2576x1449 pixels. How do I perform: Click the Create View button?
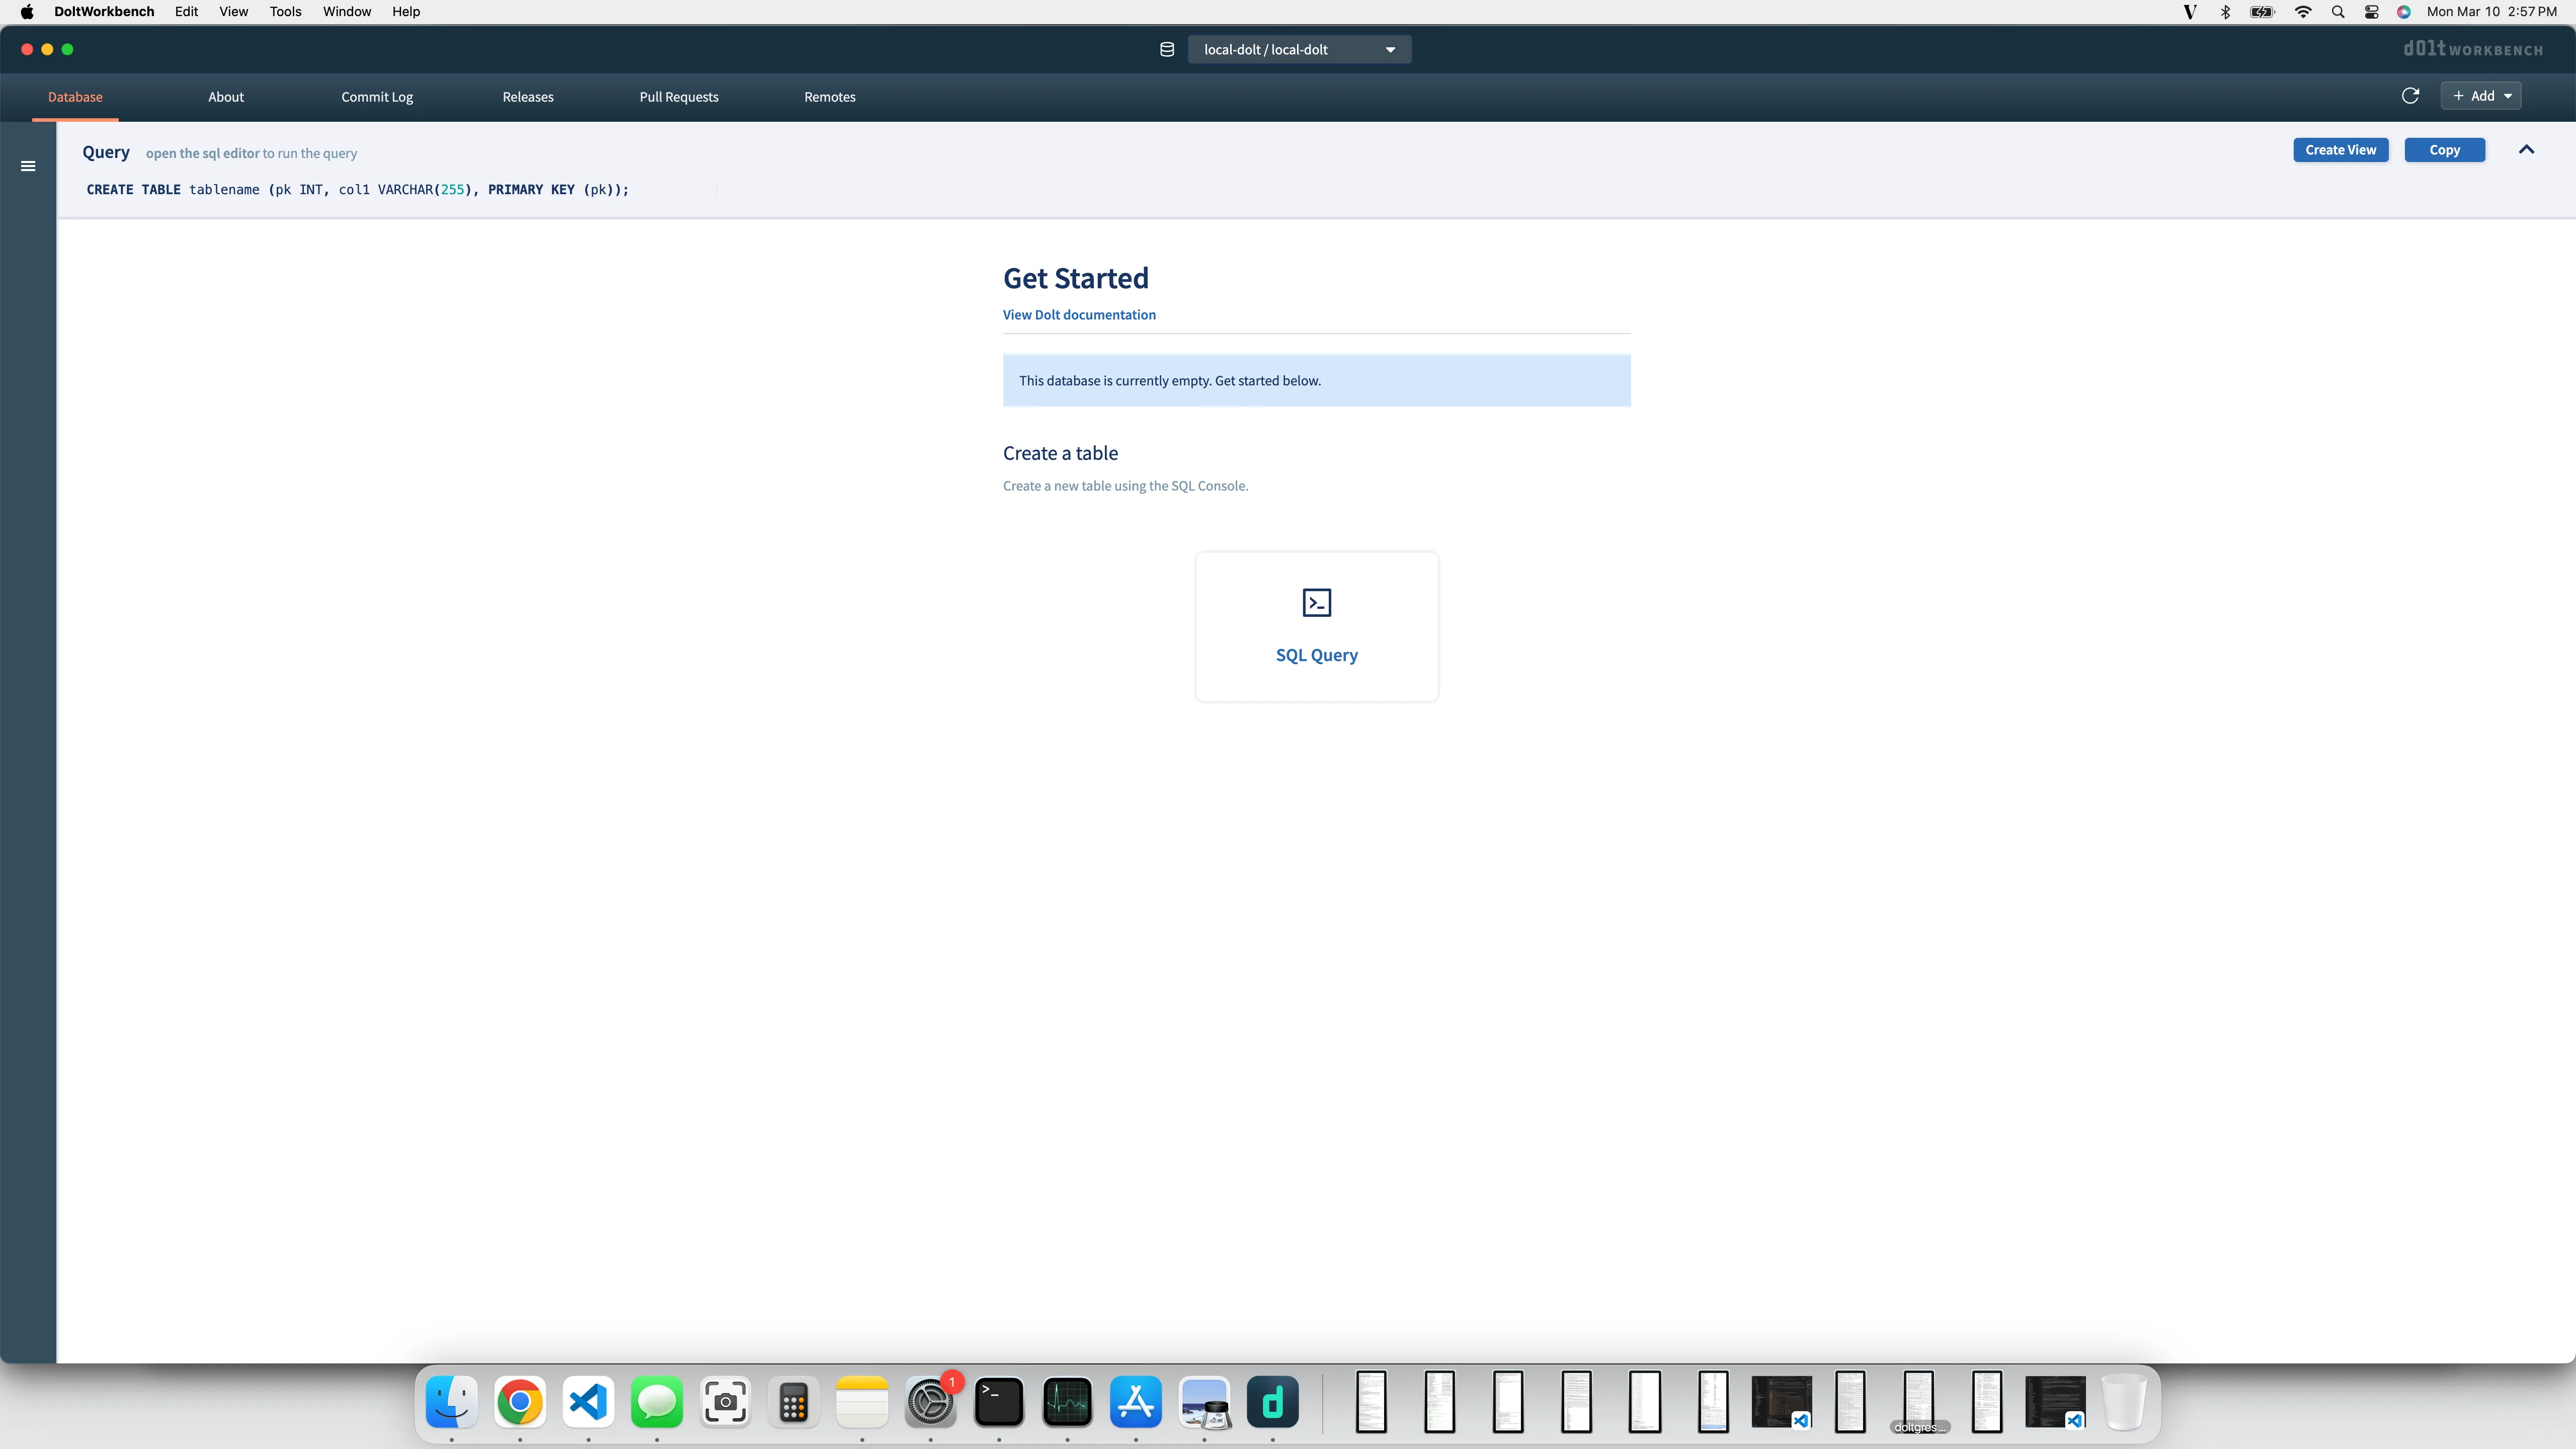(2340, 149)
